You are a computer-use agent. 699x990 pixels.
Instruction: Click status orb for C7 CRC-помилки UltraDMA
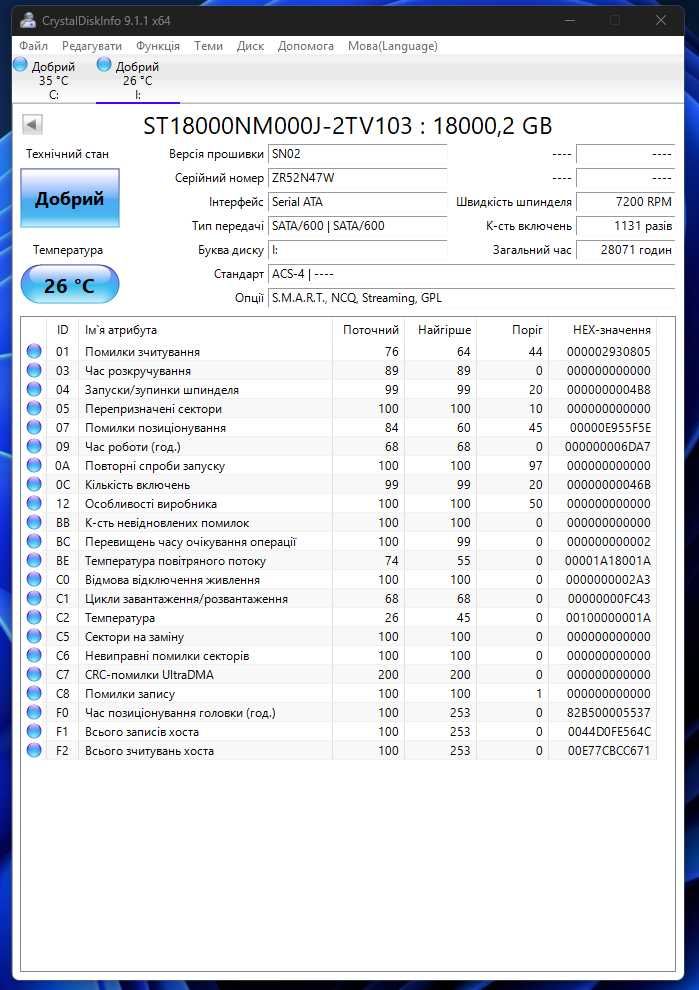coord(34,674)
